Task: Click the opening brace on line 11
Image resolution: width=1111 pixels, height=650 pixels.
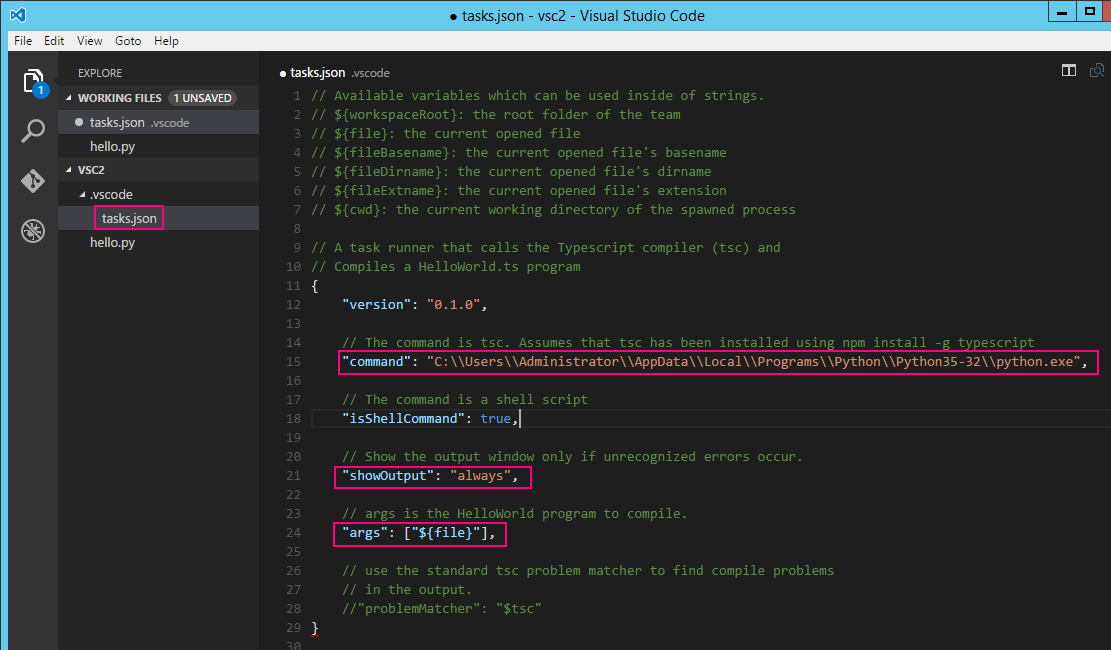Action: [x=315, y=286]
